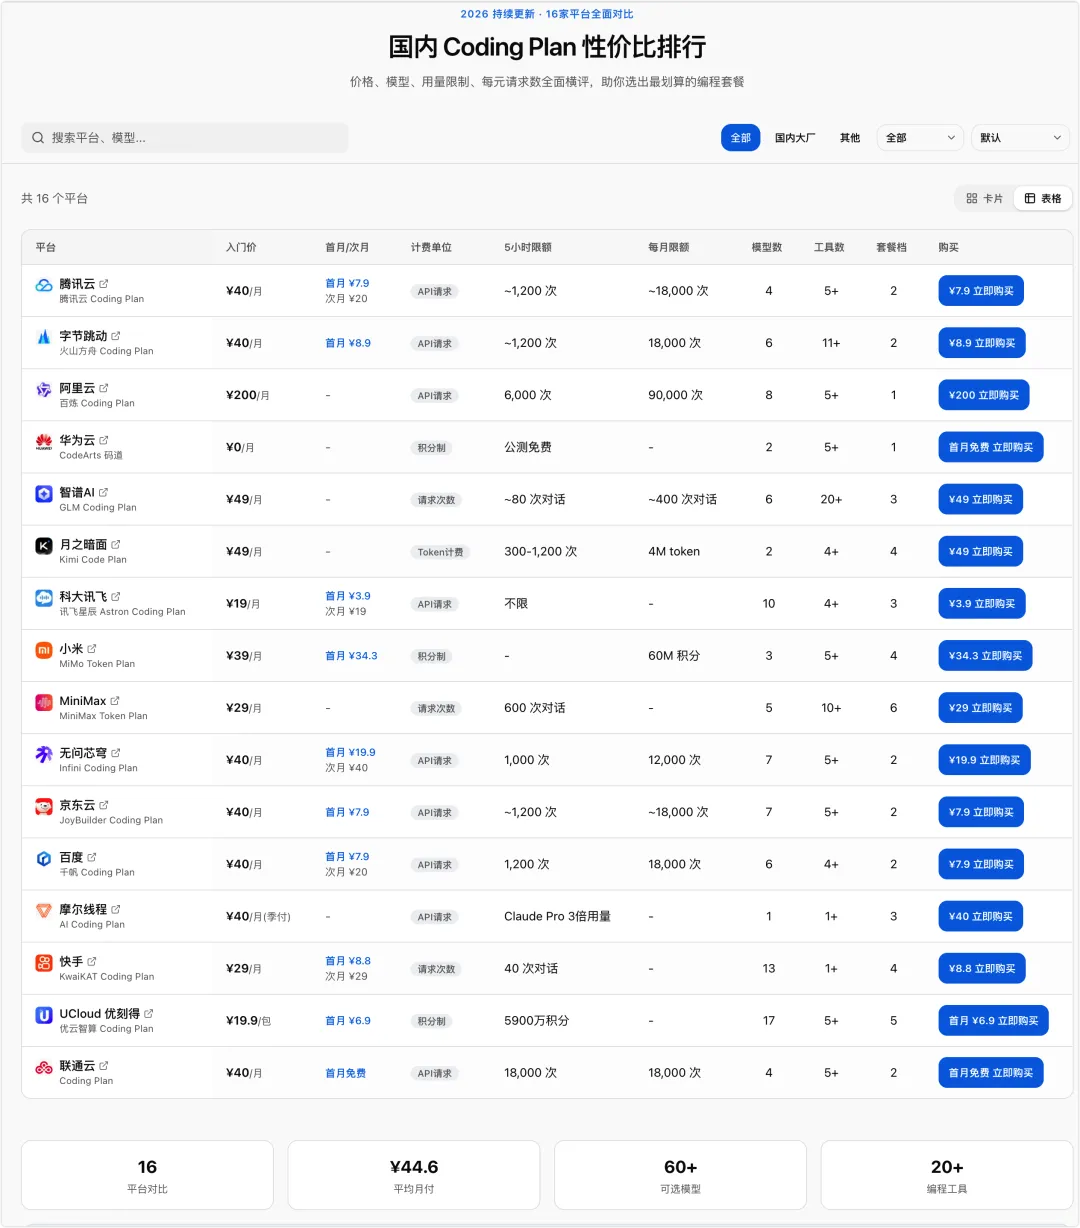Select the 国内大厂 filter tab
Viewport: 1080px width, 1228px height.
(795, 138)
